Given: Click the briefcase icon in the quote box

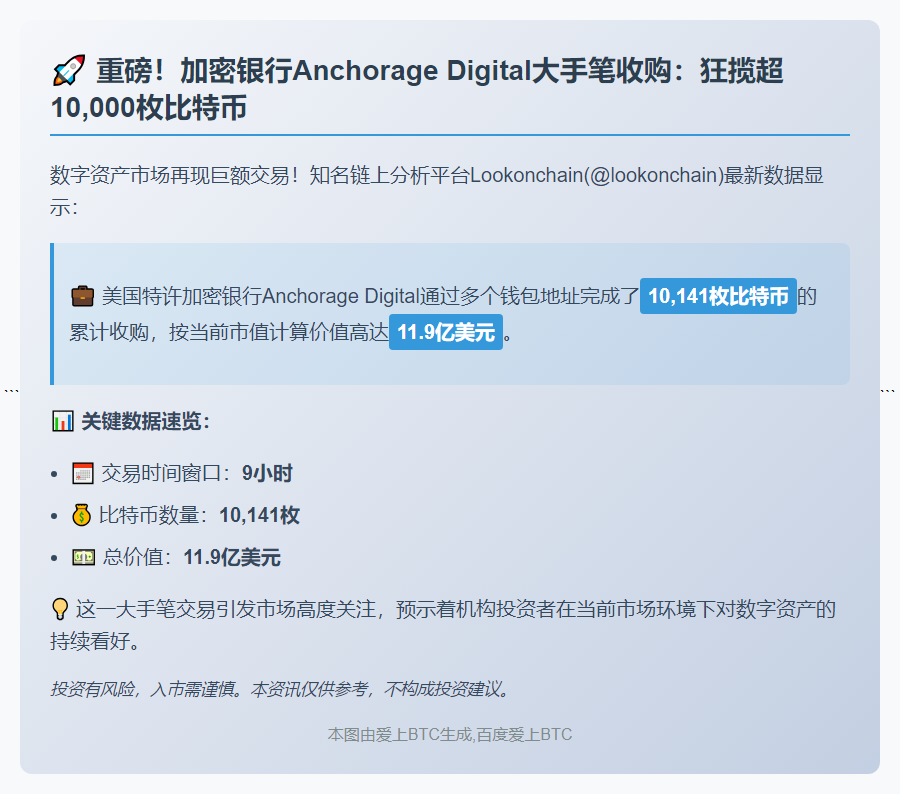Looking at the screenshot, I should coord(82,297).
